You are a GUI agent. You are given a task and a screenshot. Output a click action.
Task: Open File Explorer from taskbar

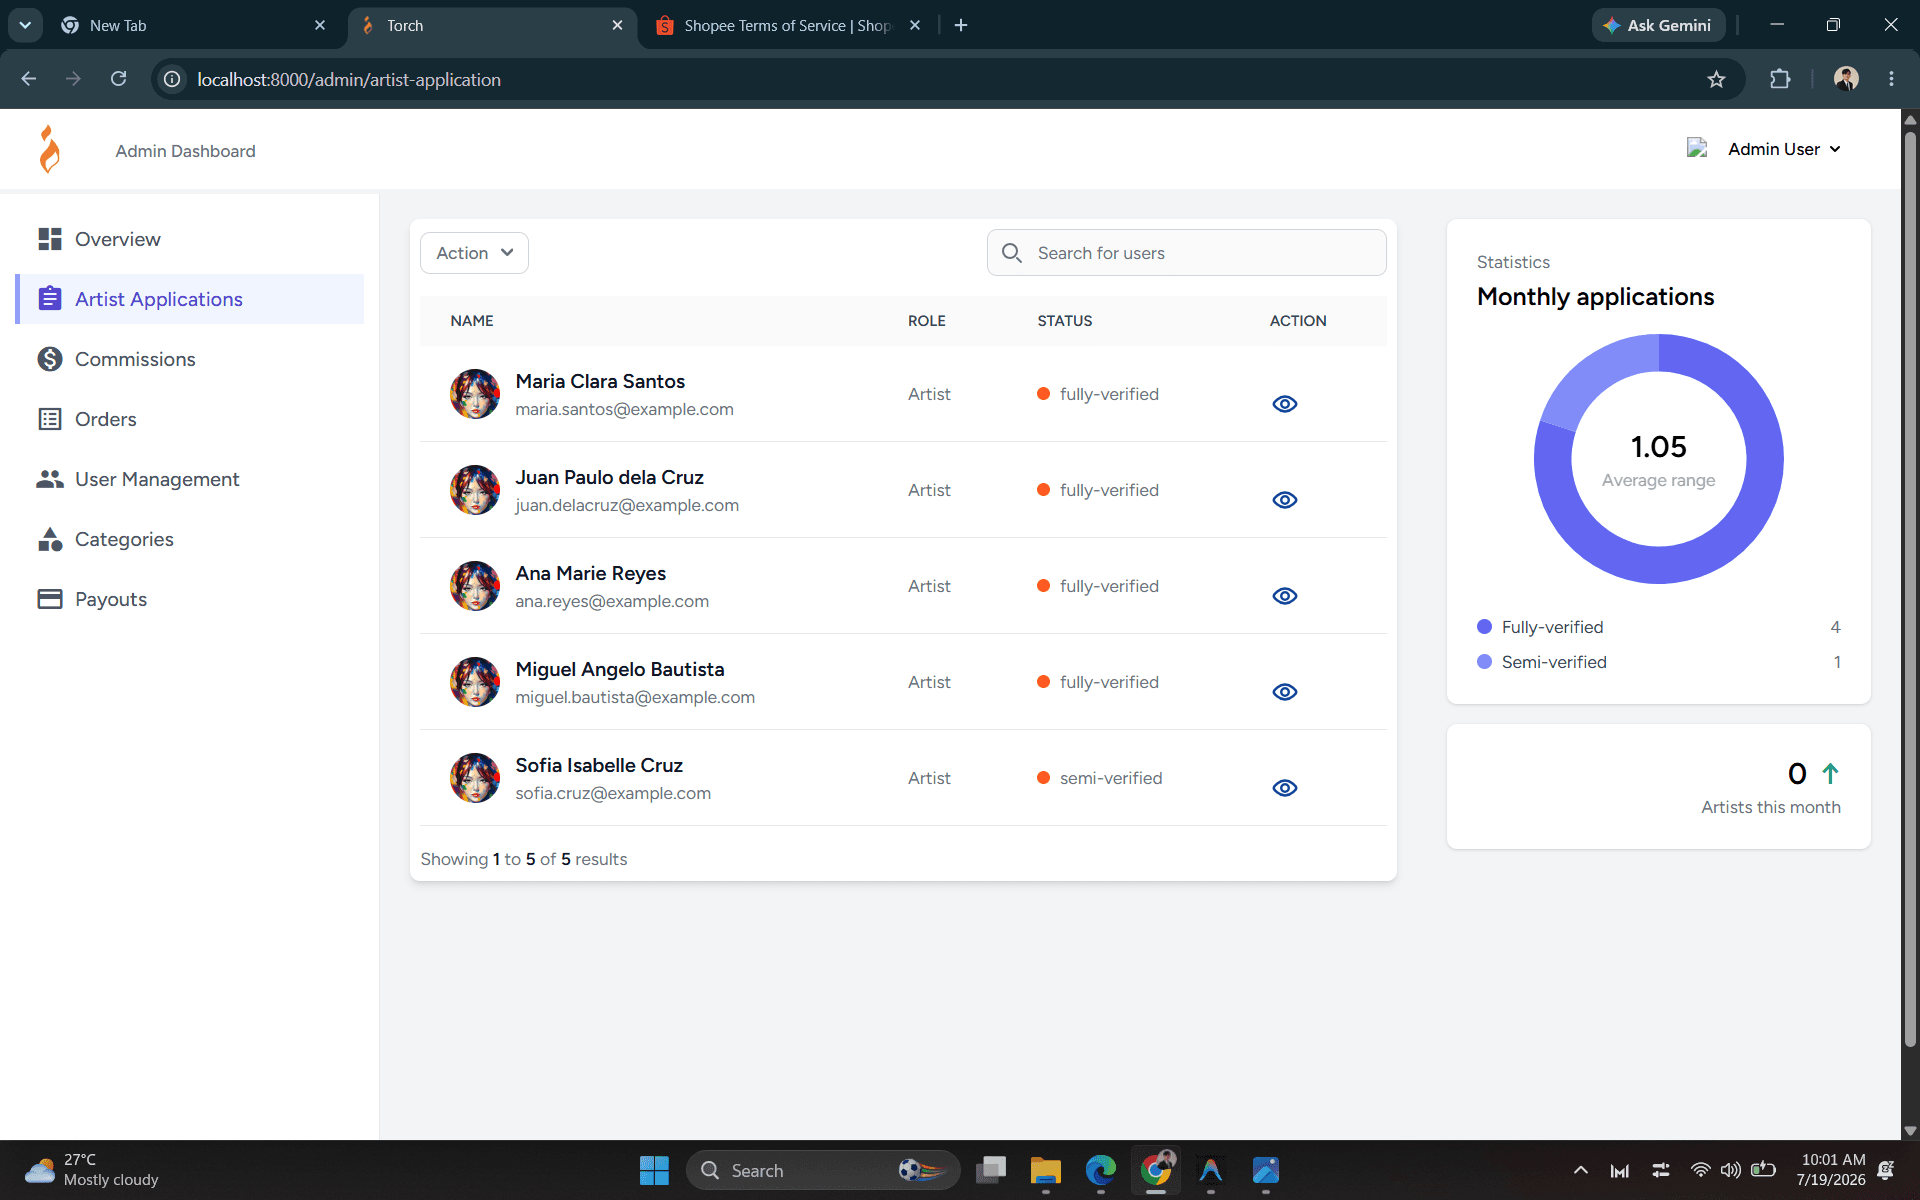(x=1045, y=1170)
